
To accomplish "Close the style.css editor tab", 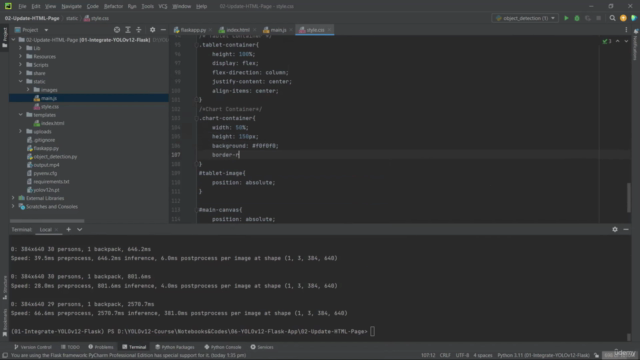I will tap(329, 30).
